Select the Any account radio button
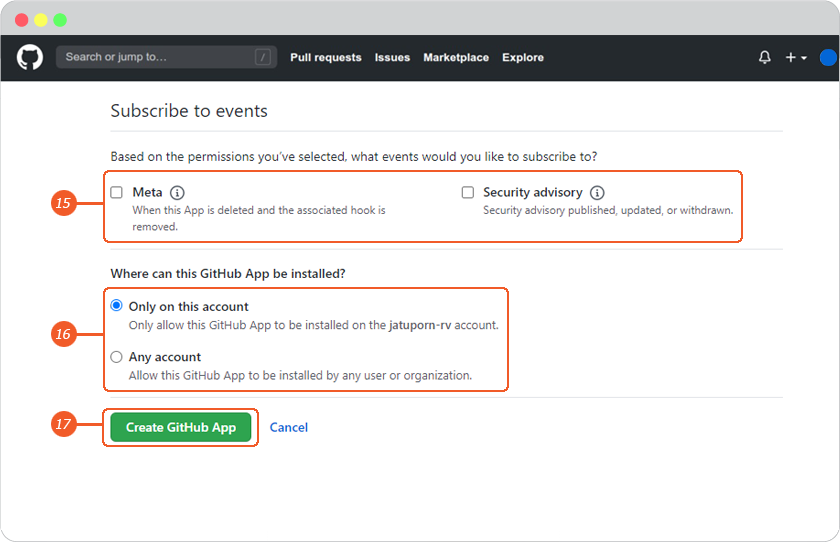The height and width of the screenshot is (542, 840). click(116, 357)
